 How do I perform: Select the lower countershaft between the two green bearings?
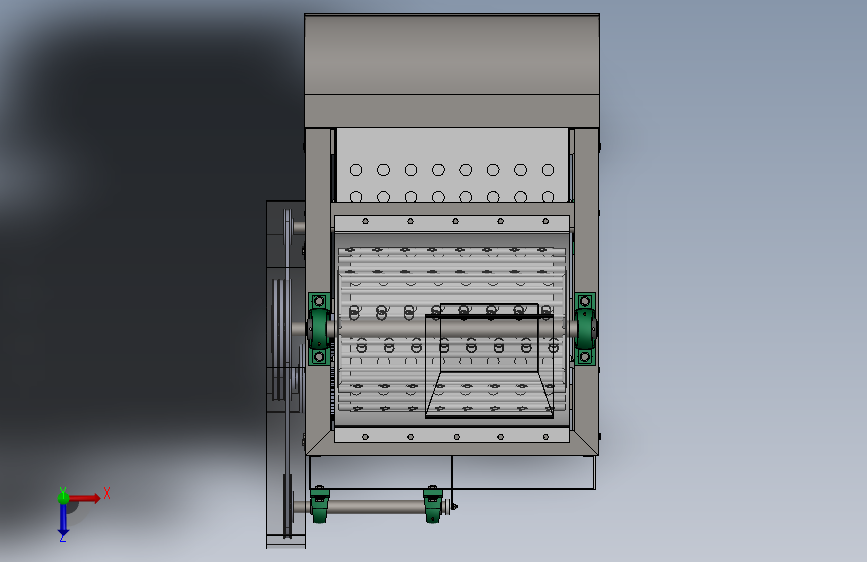(376, 507)
